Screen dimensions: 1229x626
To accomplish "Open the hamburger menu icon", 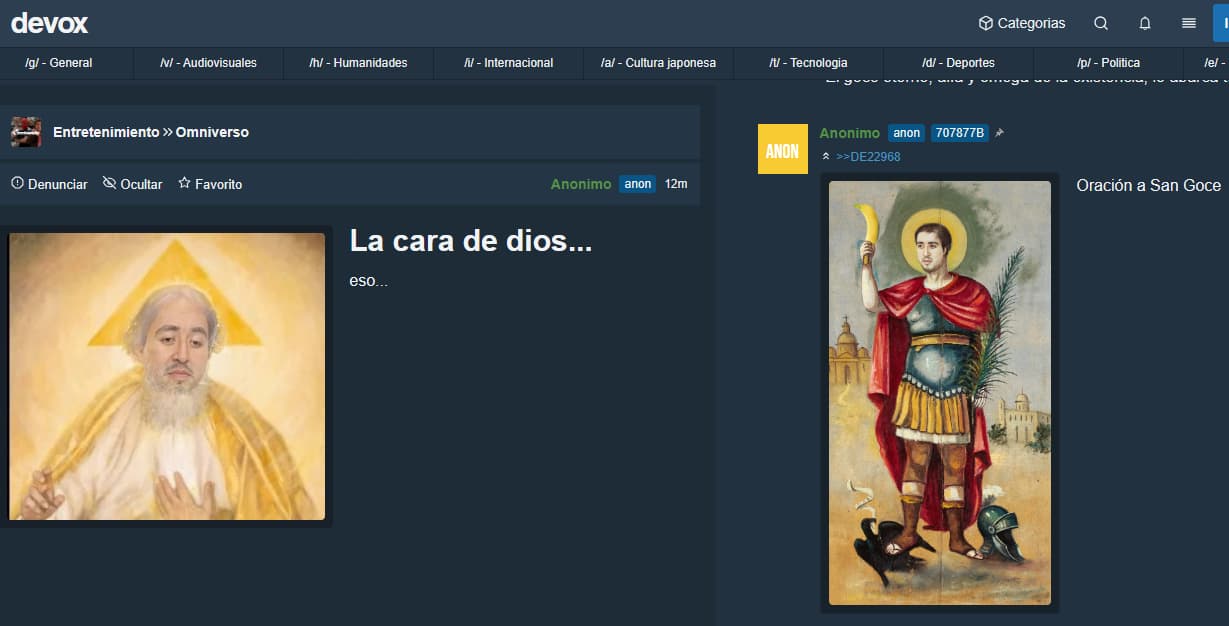I will (1189, 23).
